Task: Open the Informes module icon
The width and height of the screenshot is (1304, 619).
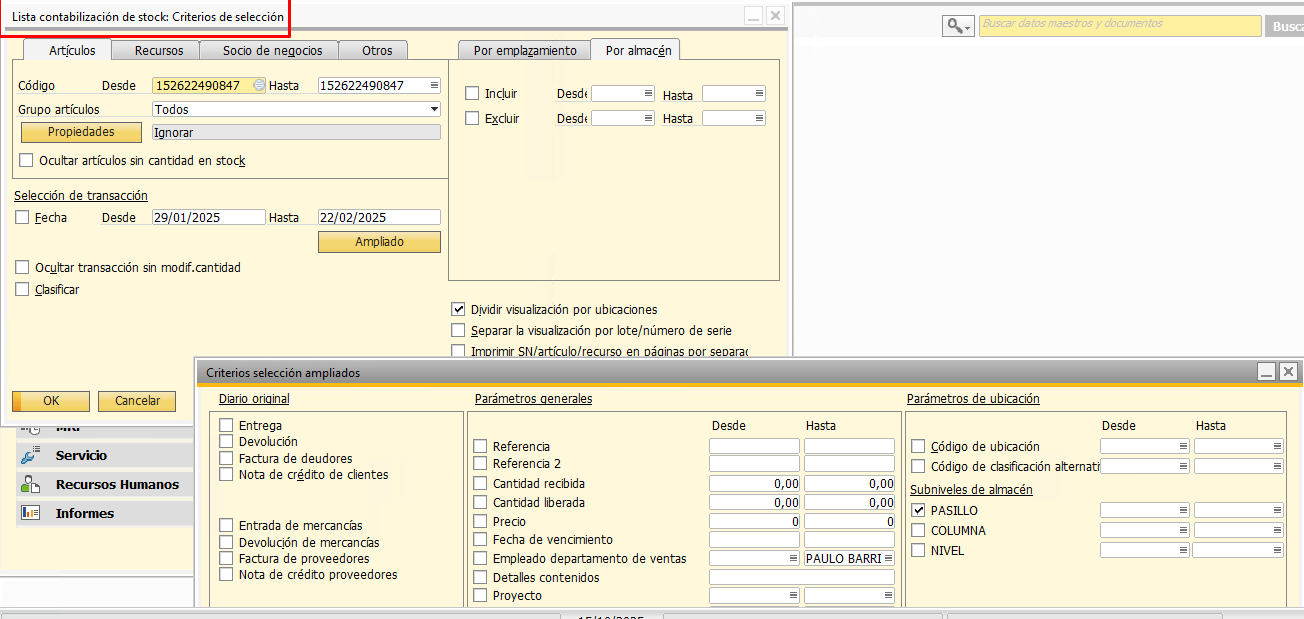Action: coord(30,513)
